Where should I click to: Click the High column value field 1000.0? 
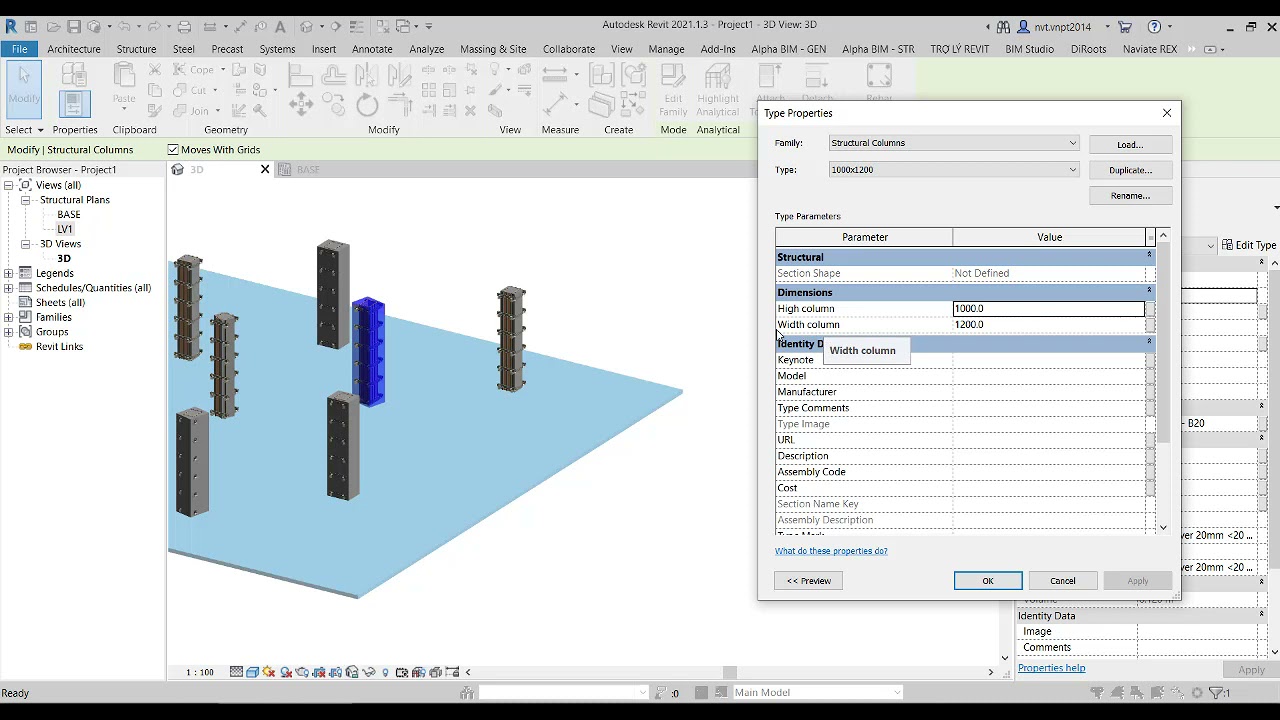point(1049,309)
